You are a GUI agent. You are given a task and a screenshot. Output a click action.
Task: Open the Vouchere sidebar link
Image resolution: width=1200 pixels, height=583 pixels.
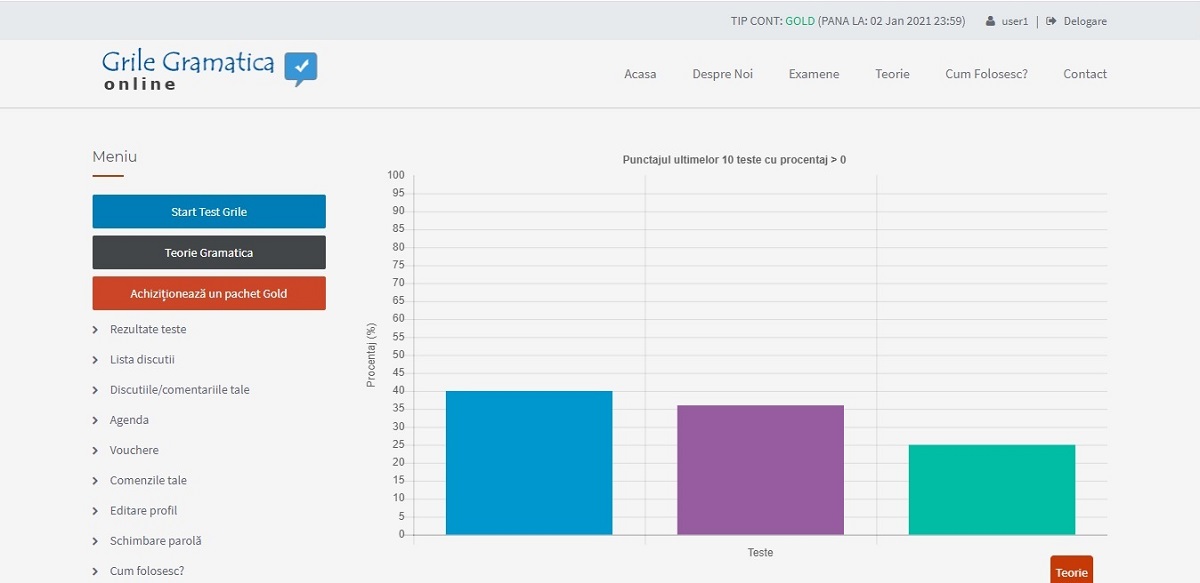[134, 450]
